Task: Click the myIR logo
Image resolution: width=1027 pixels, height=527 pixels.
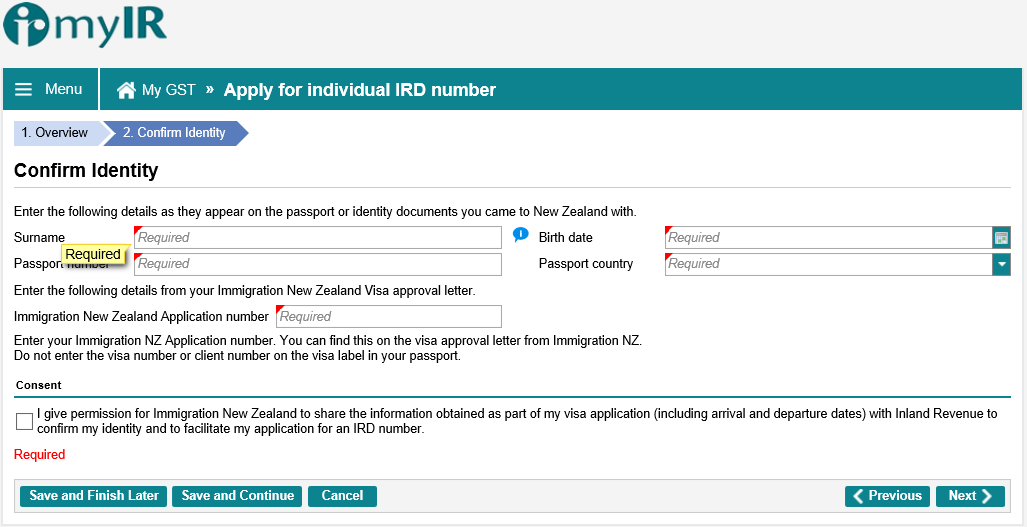Action: coord(85,27)
